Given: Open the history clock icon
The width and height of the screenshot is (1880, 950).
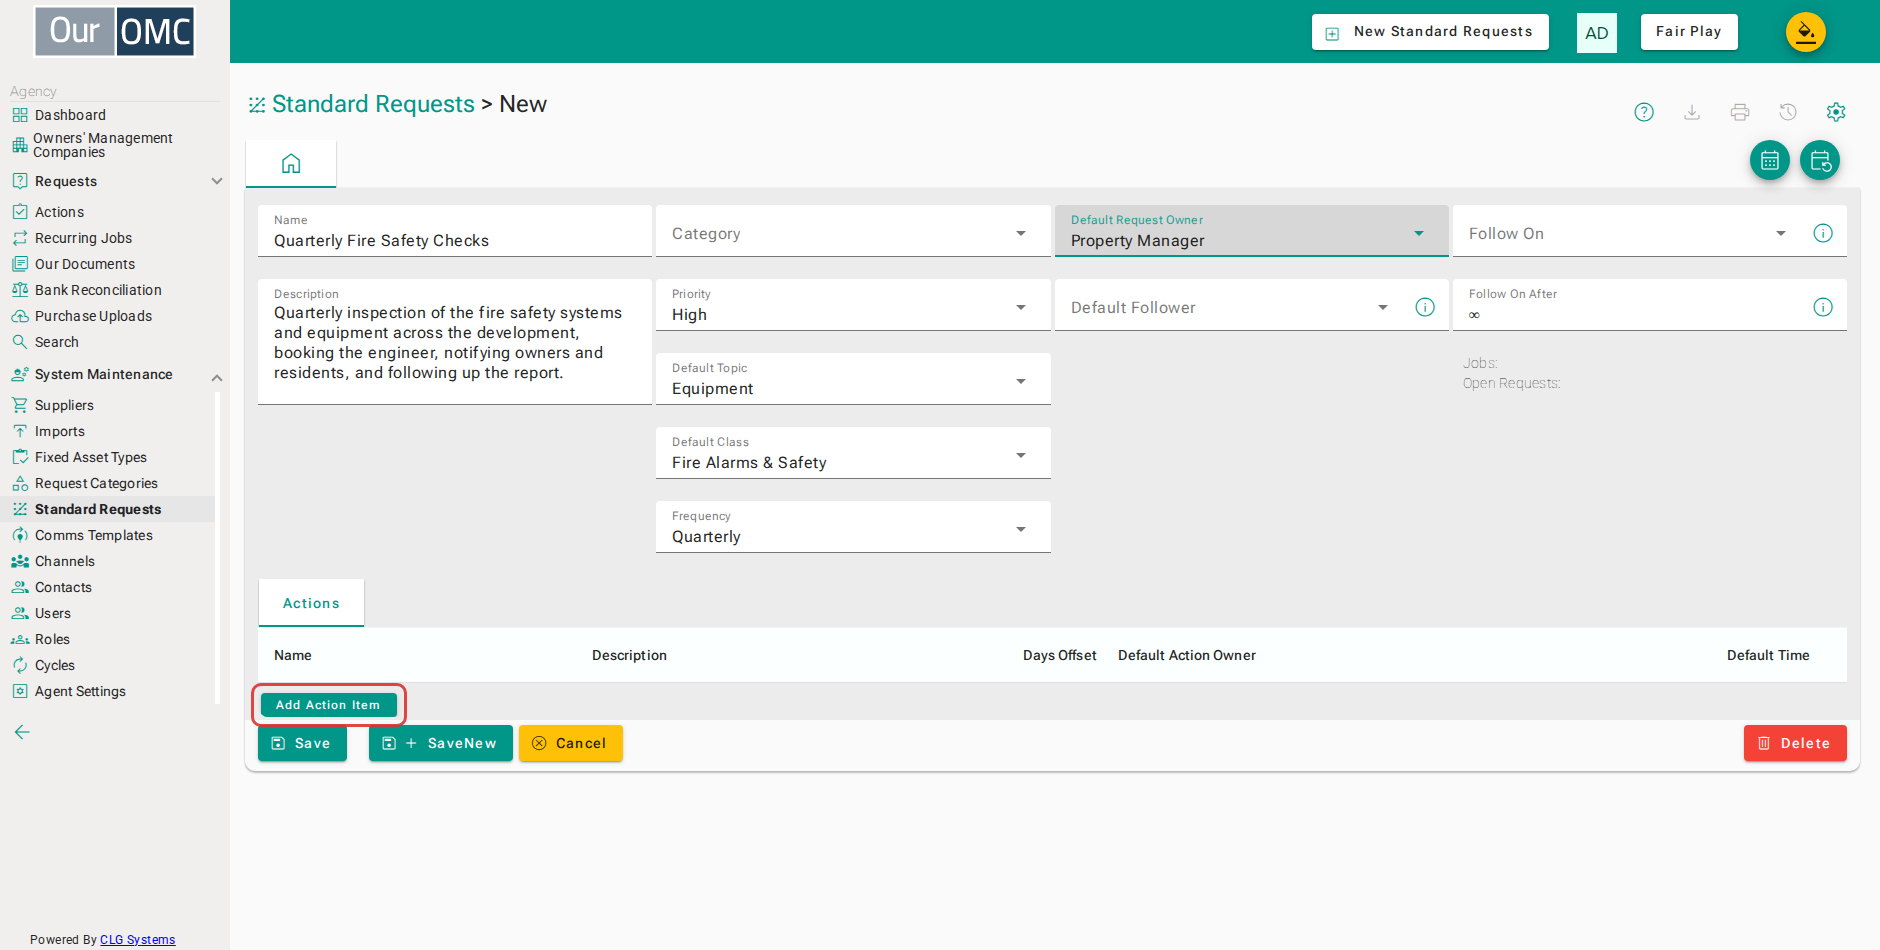Looking at the screenshot, I should coord(1788,112).
